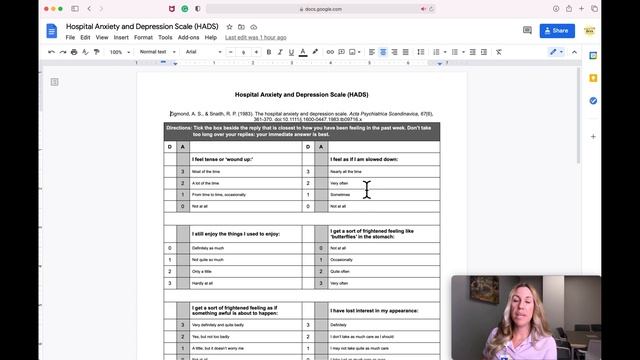Image resolution: width=640 pixels, height=360 pixels.
Task: Open the Normal text styles dropdown
Action: (157, 52)
